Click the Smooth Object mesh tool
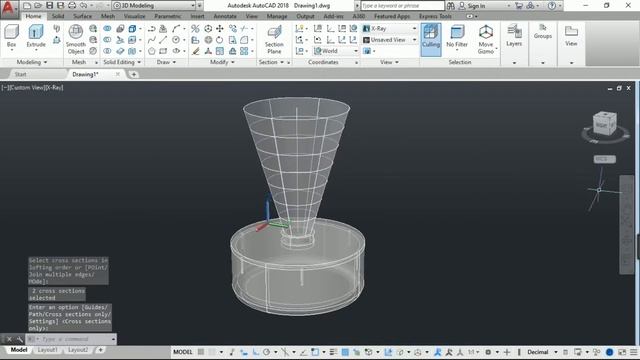The height and width of the screenshot is (360, 640). (x=76, y=39)
